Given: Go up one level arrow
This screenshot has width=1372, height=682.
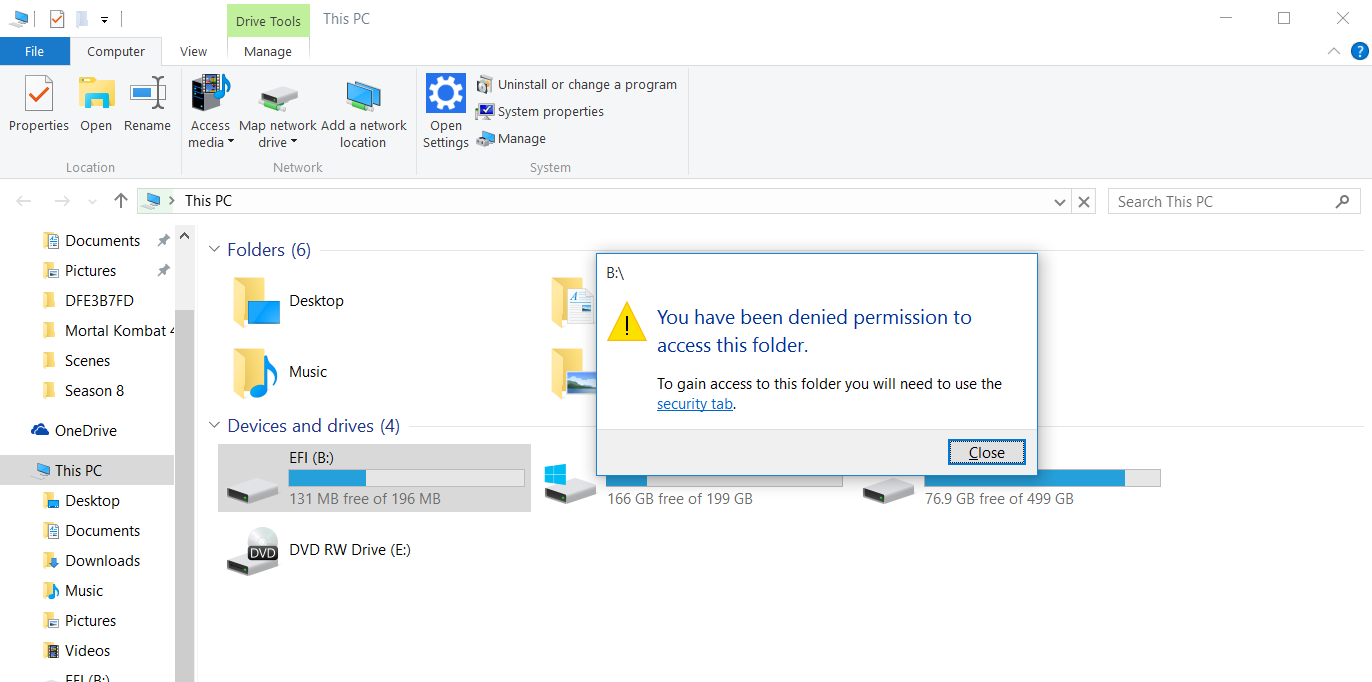Looking at the screenshot, I should tap(121, 201).
